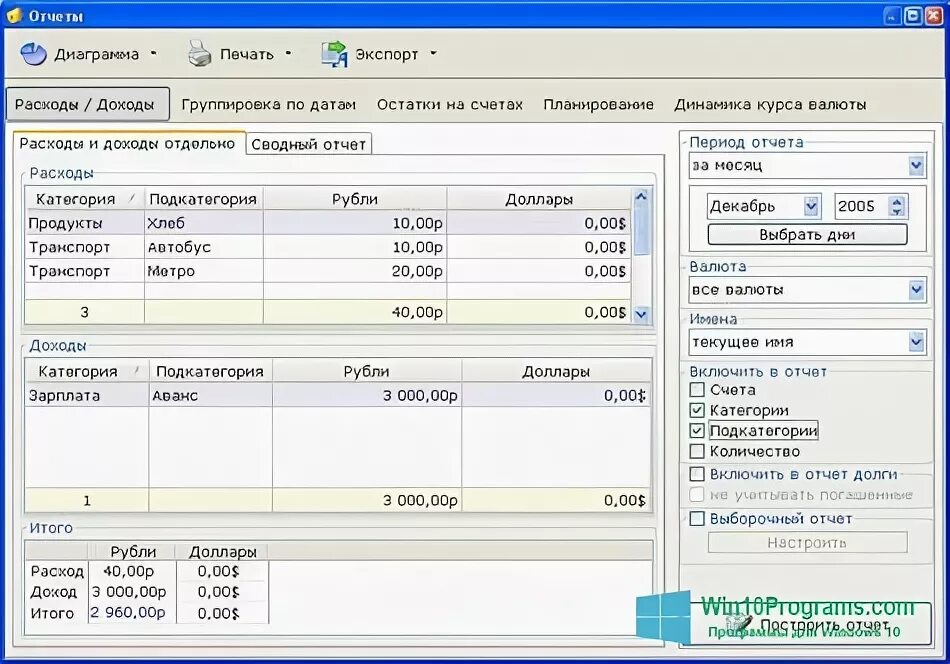The image size is (950, 664).
Task: Click the Расход row in Итого table
Action: [147, 571]
